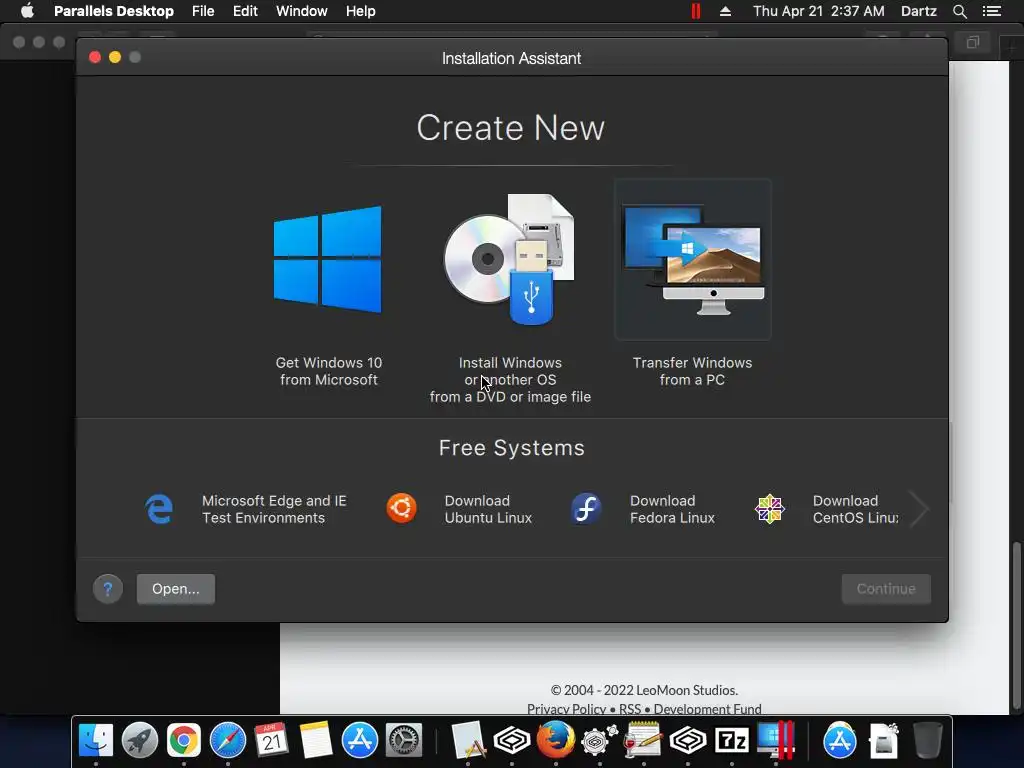Click the Open... button

click(x=176, y=589)
